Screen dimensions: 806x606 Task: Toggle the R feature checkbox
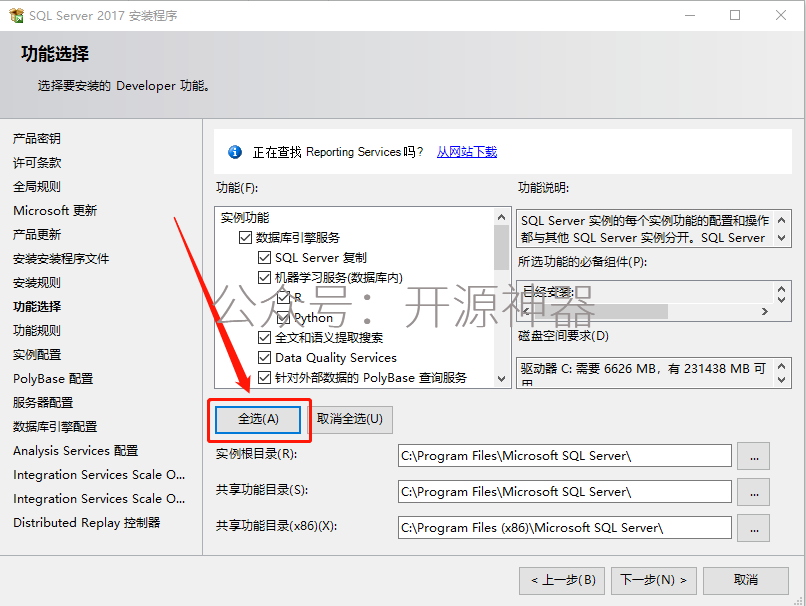click(x=283, y=298)
